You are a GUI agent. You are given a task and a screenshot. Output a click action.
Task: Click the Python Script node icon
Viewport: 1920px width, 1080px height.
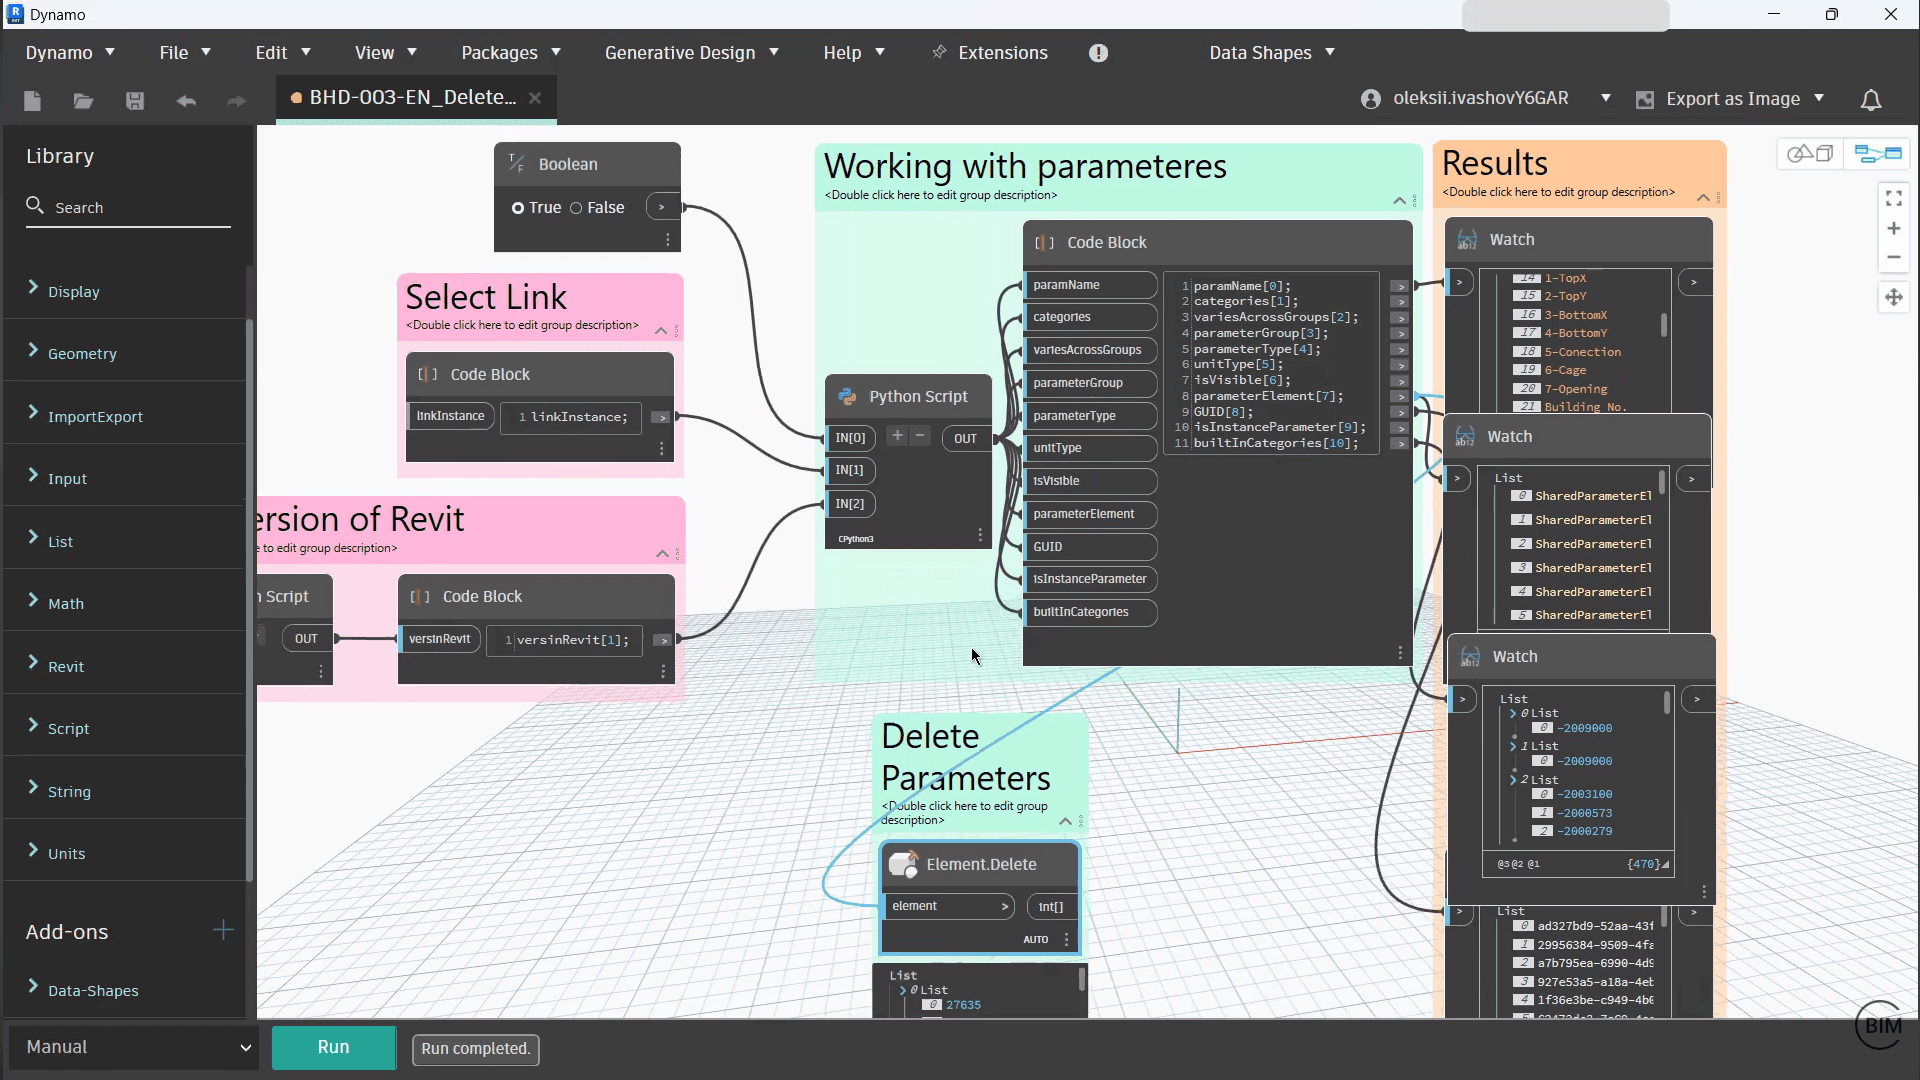point(848,396)
